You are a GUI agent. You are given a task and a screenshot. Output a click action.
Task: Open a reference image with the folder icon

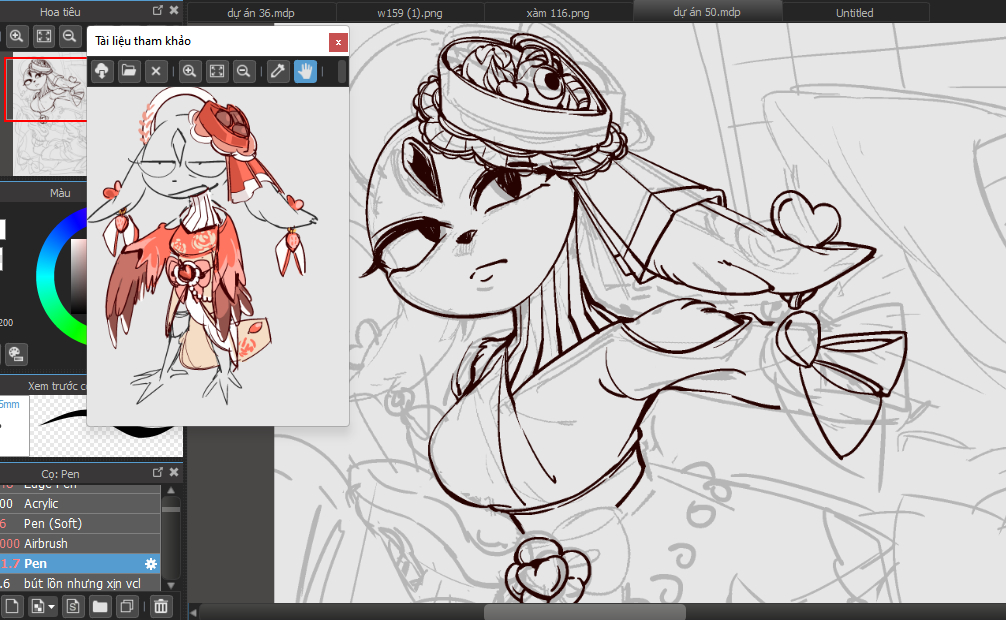point(129,71)
